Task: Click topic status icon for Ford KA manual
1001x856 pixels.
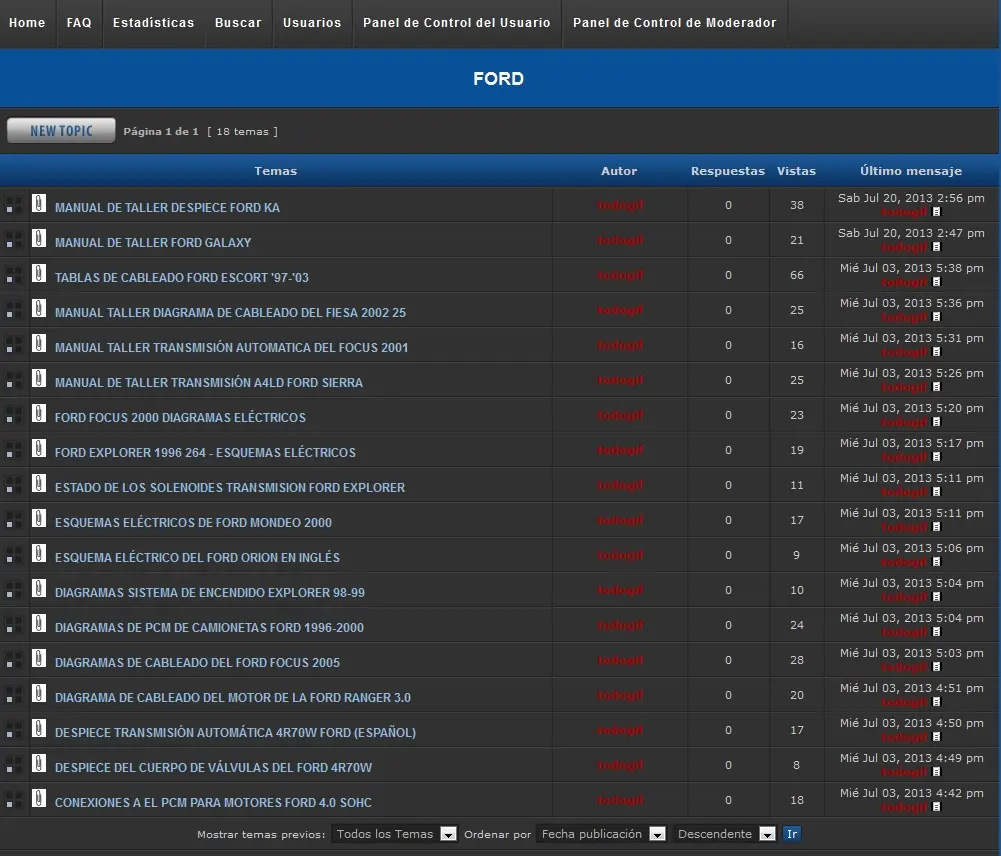Action: pyautogui.click(x=13, y=205)
